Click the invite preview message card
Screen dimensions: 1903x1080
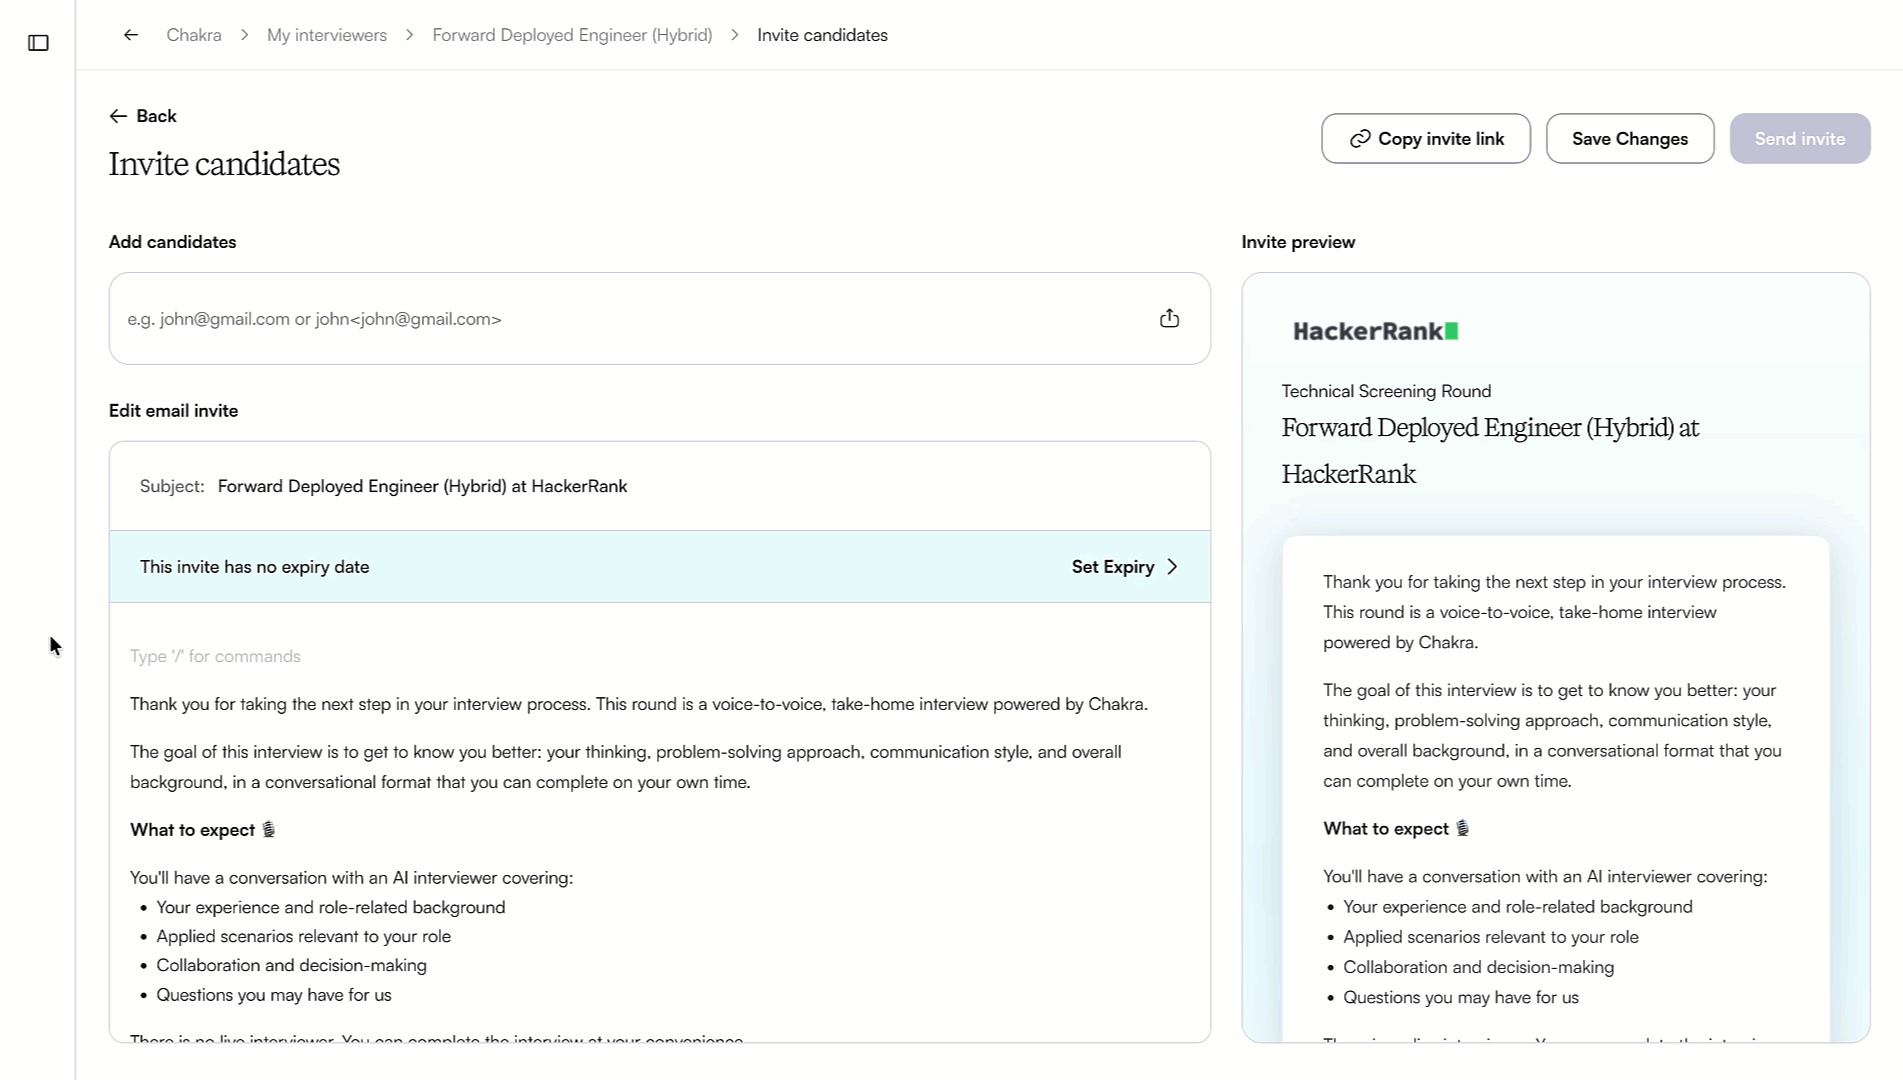(x=1555, y=788)
